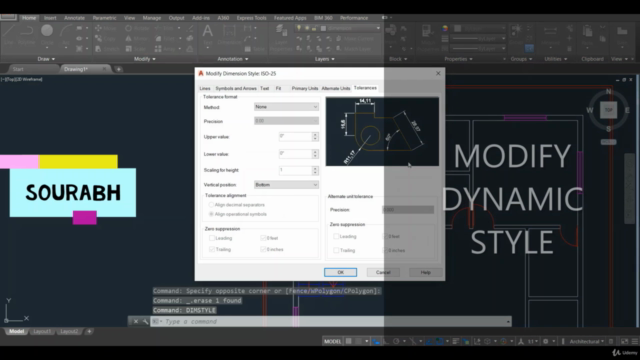
Task: Switch to Symbols and Arrows tab
Action: 236,88
